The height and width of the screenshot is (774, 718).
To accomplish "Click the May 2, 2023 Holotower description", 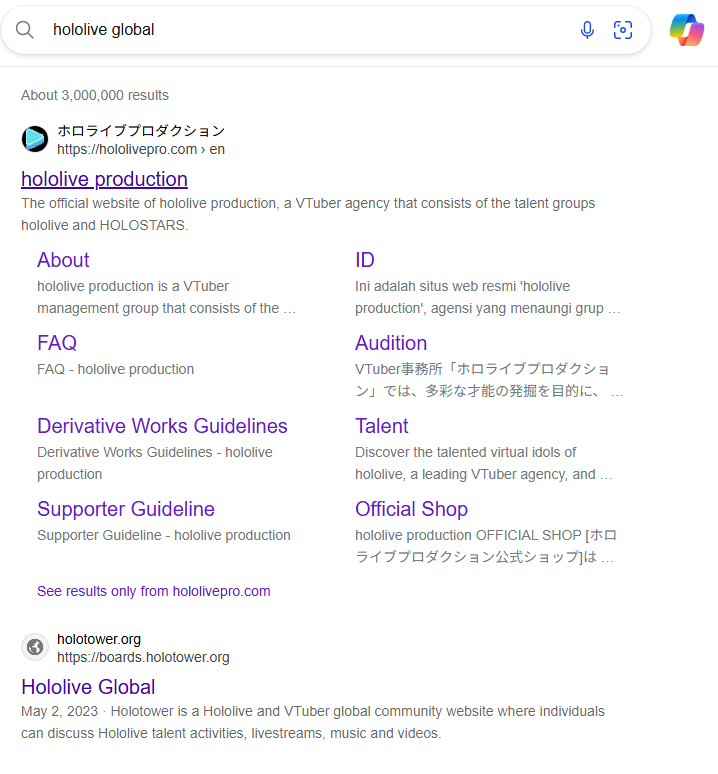I will pyautogui.click(x=313, y=722).
